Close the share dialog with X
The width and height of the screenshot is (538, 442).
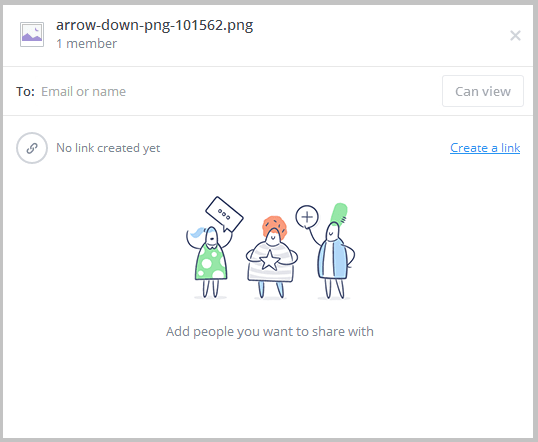[x=515, y=35]
